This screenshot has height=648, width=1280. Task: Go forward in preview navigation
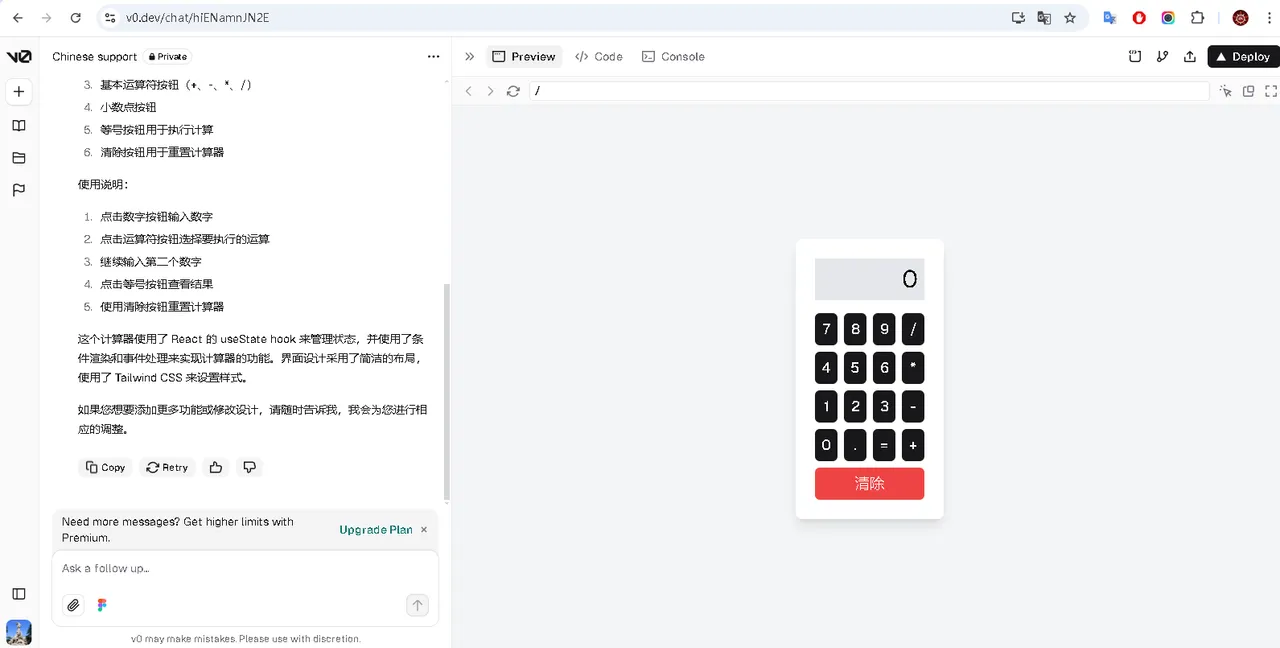[490, 91]
